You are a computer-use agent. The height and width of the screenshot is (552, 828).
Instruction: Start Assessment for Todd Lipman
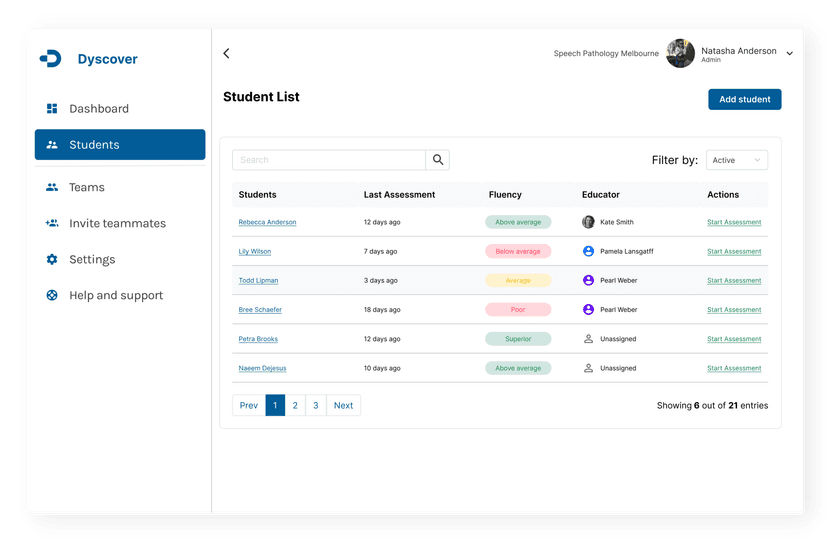[733, 281]
